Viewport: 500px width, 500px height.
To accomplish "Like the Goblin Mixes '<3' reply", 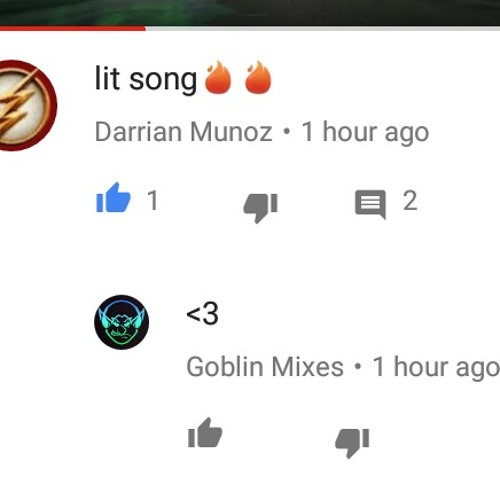I will (205, 433).
